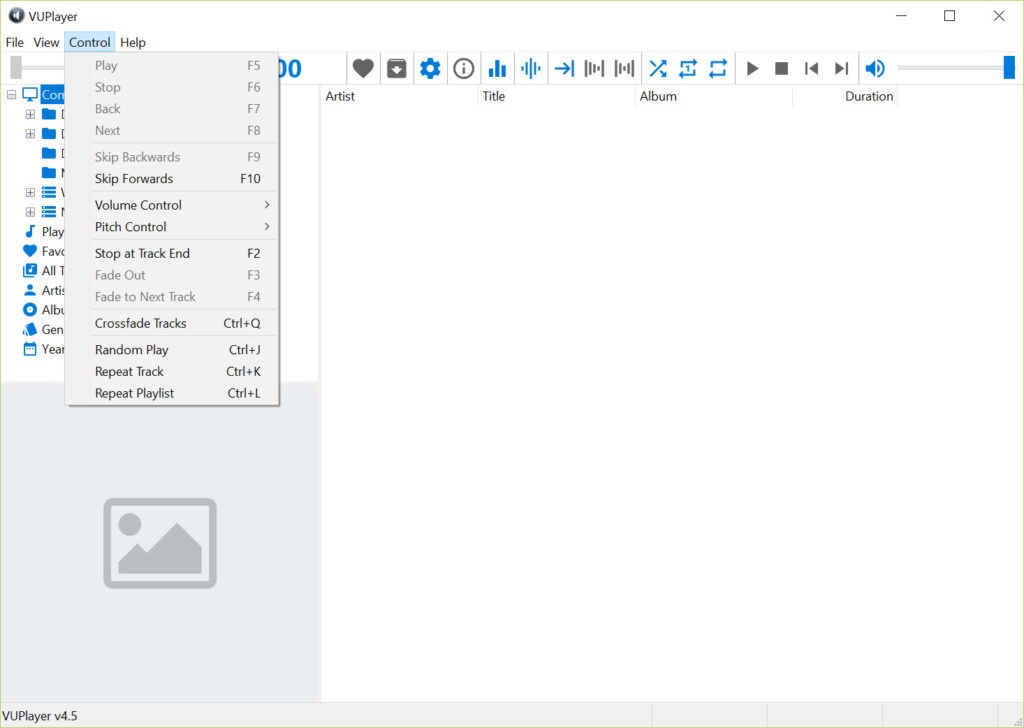Click the track information (i) toolbar icon
This screenshot has width=1024, height=728.
(463, 68)
